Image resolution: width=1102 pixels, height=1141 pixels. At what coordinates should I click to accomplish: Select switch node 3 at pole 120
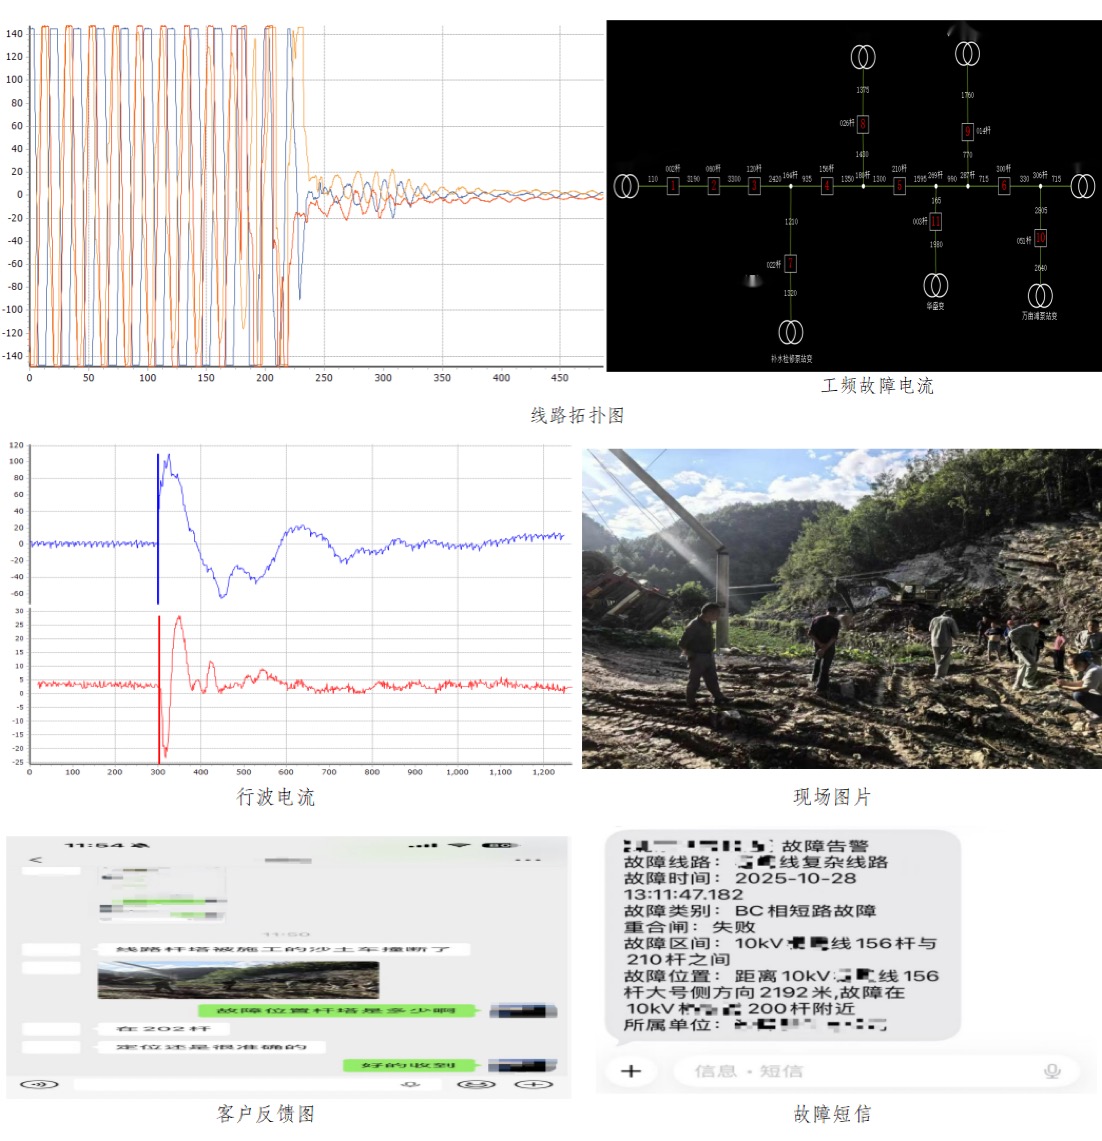pos(754,186)
